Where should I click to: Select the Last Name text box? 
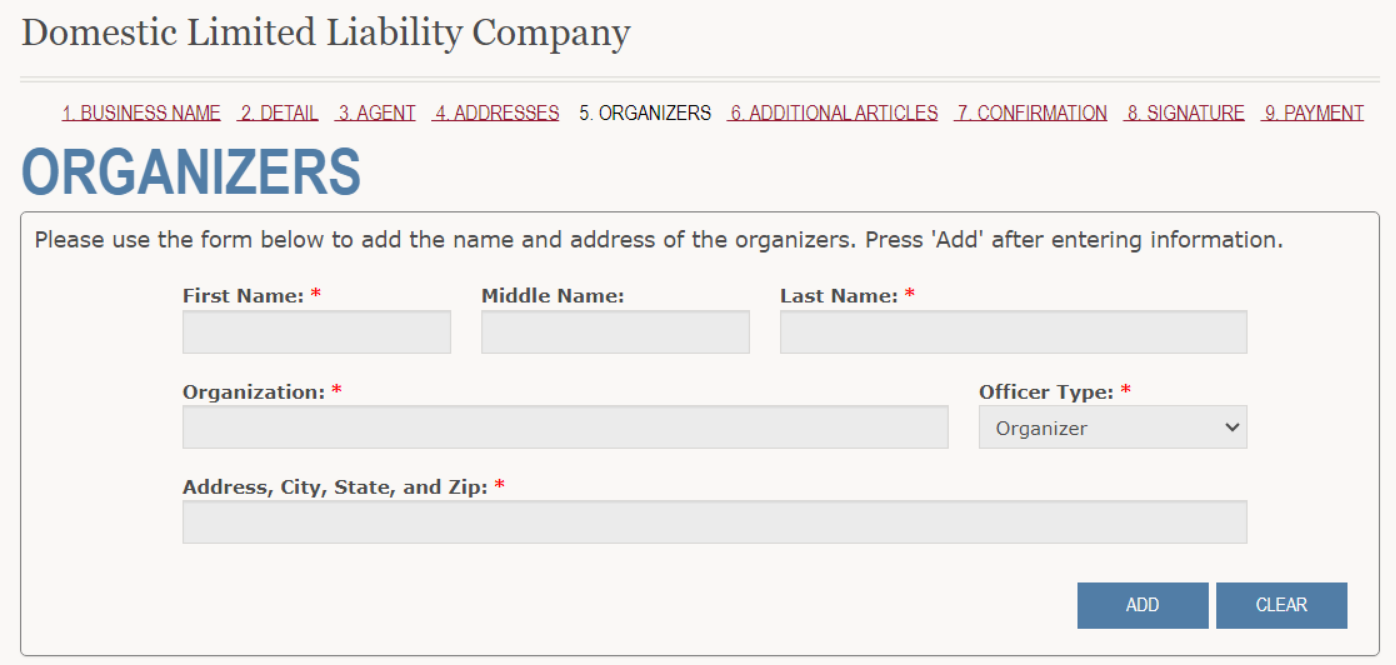click(x=1013, y=332)
